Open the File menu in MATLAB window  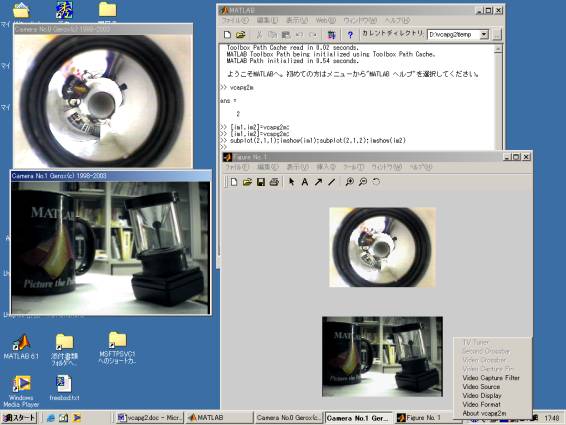[x=235, y=21]
